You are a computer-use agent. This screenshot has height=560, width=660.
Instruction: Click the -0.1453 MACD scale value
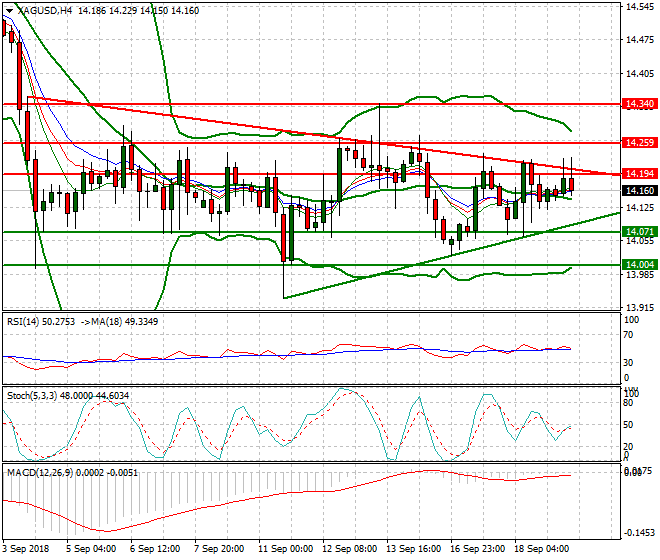[x=639, y=533]
